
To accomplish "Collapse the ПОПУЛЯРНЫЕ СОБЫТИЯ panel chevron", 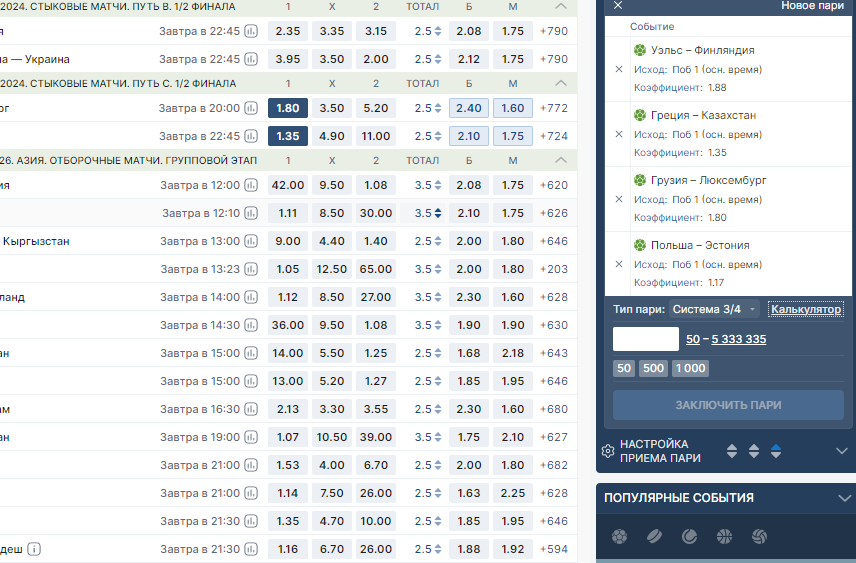I will pos(844,498).
